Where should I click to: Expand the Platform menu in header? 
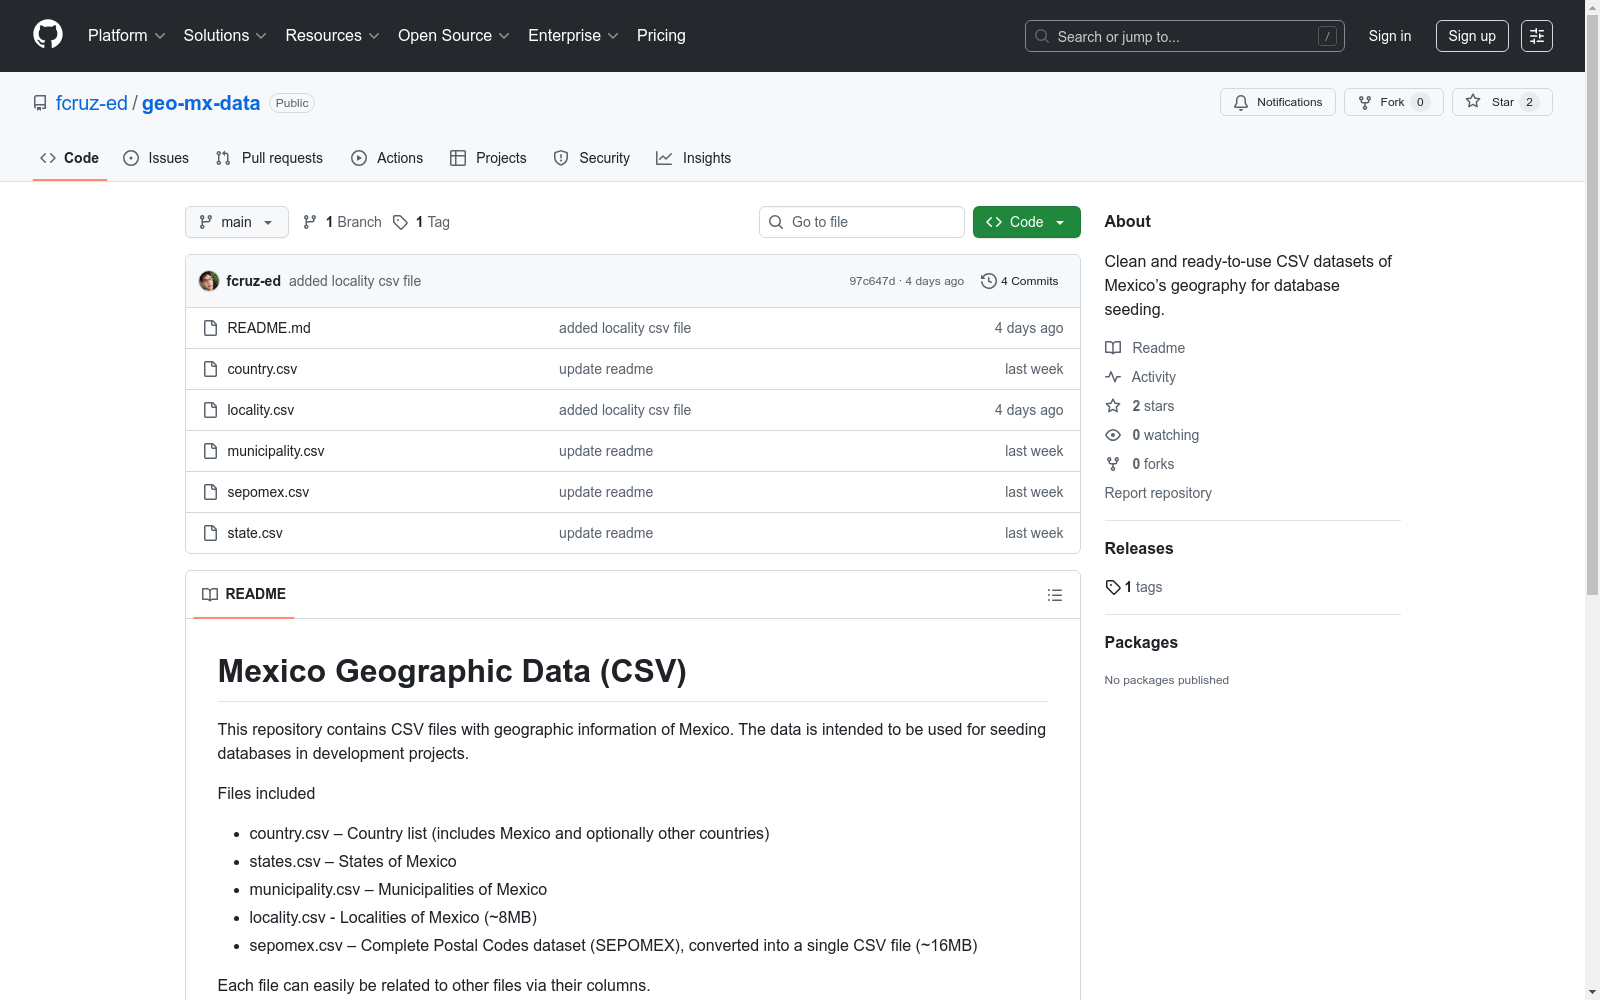tap(126, 36)
